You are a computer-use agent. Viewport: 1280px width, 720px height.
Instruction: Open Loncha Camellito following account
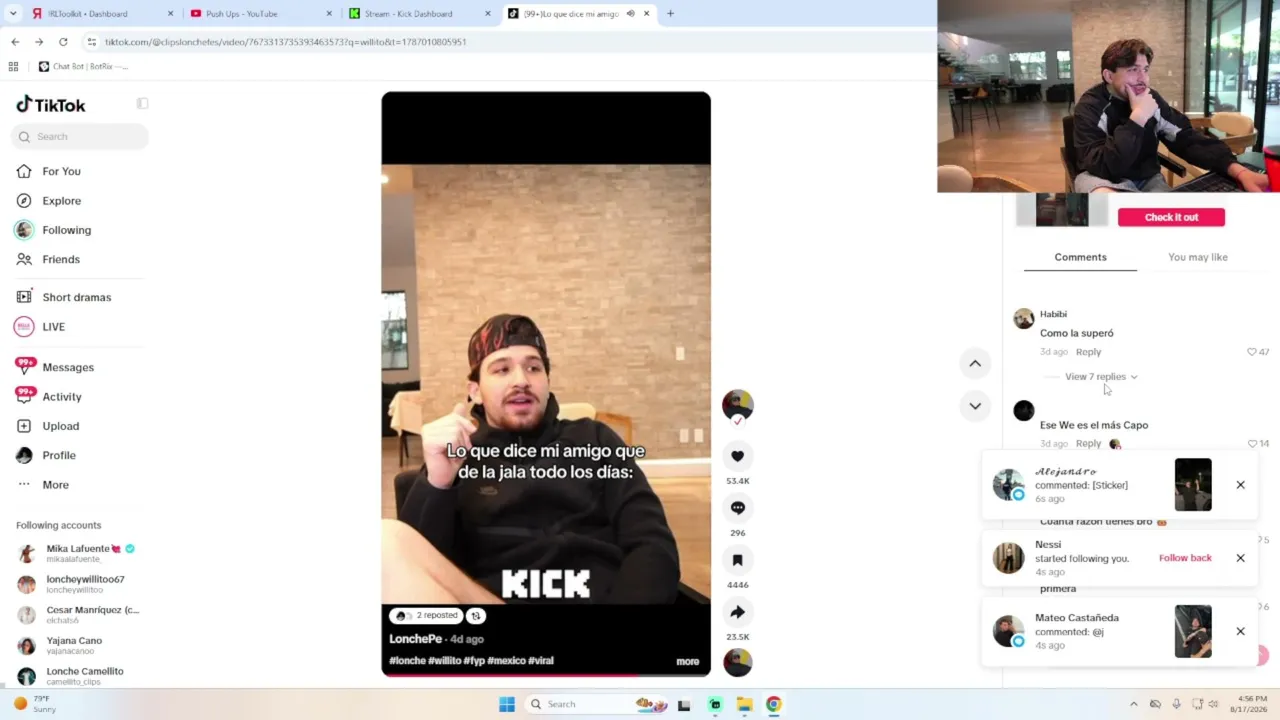(77, 676)
